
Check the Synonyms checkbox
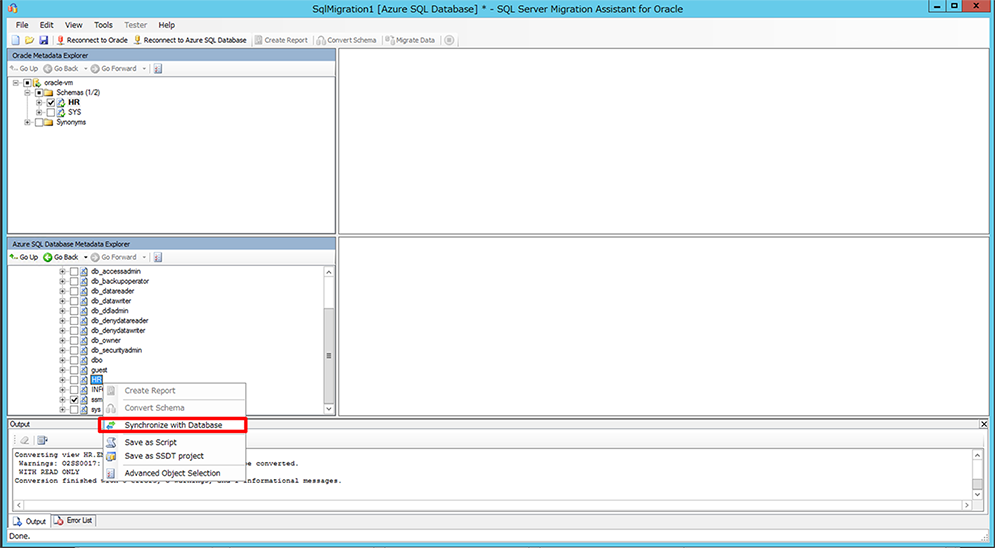39,122
